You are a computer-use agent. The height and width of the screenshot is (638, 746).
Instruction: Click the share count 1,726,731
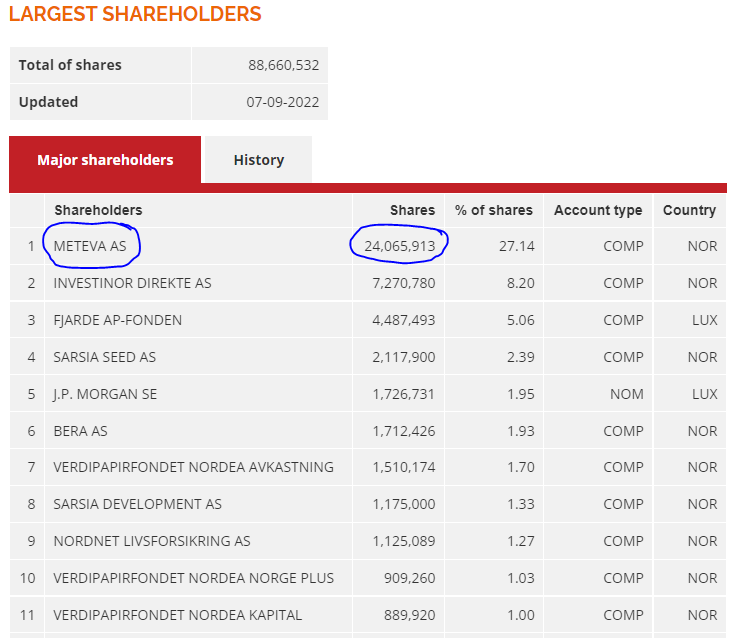tap(403, 394)
